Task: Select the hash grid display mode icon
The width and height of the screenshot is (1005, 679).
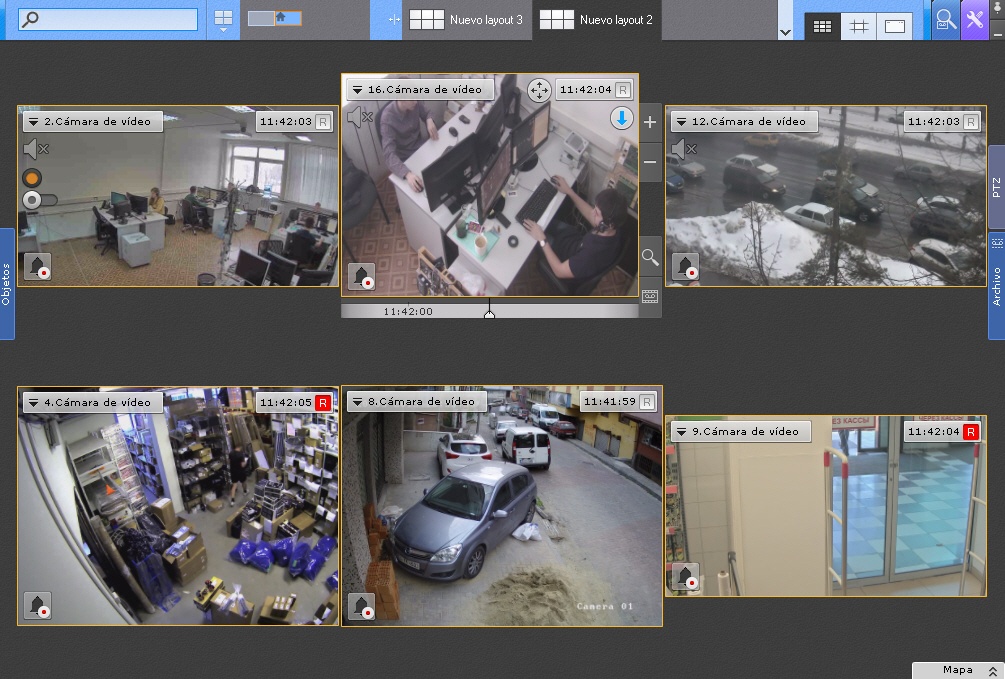Action: point(859,26)
